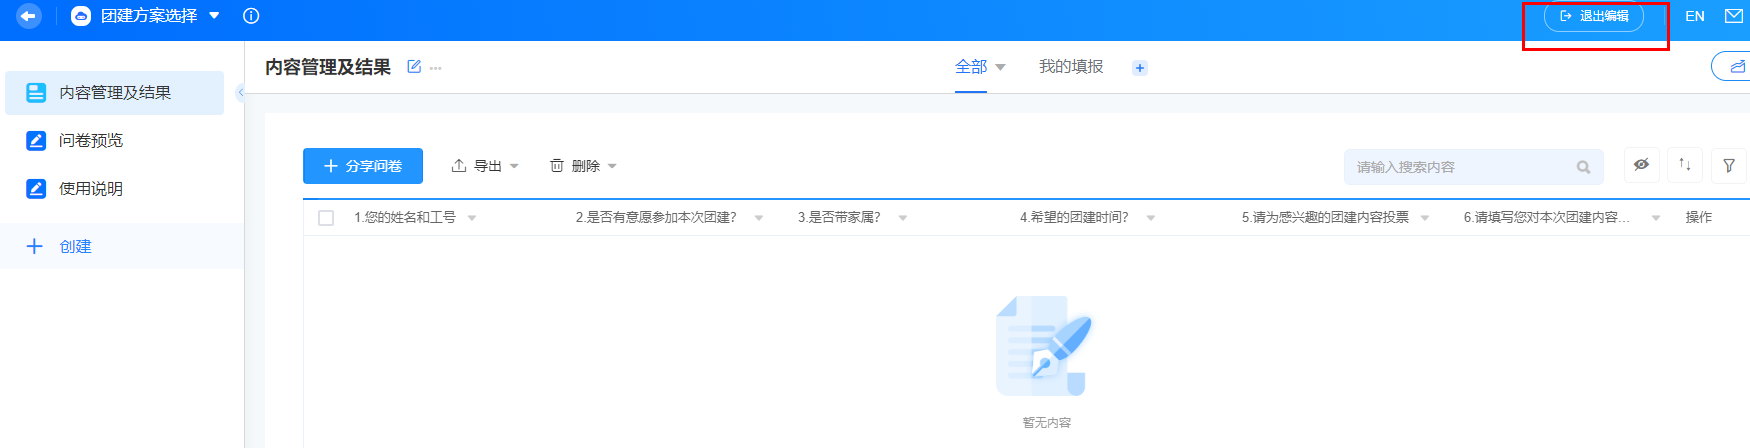Click the 退出编辑 button

pyautogui.click(x=1594, y=16)
